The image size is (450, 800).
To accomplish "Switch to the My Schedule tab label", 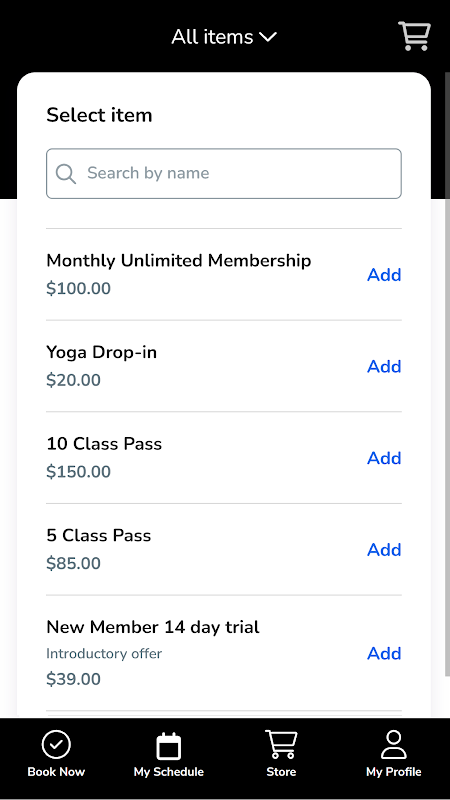I will tap(168, 772).
